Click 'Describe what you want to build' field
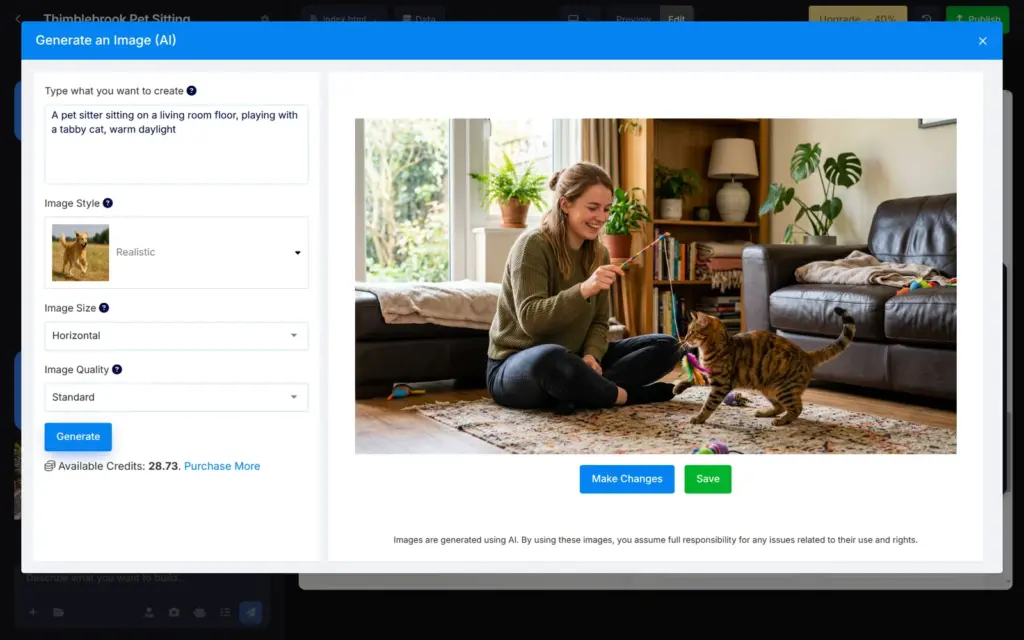1024x640 pixels. pyautogui.click(x=104, y=579)
